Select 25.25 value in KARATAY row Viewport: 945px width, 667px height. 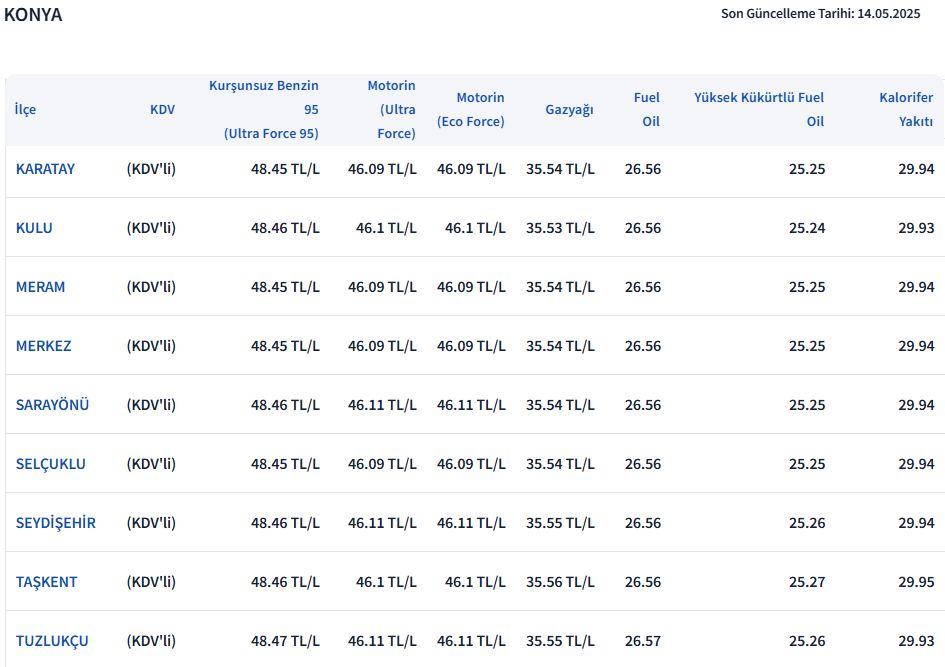tap(807, 169)
